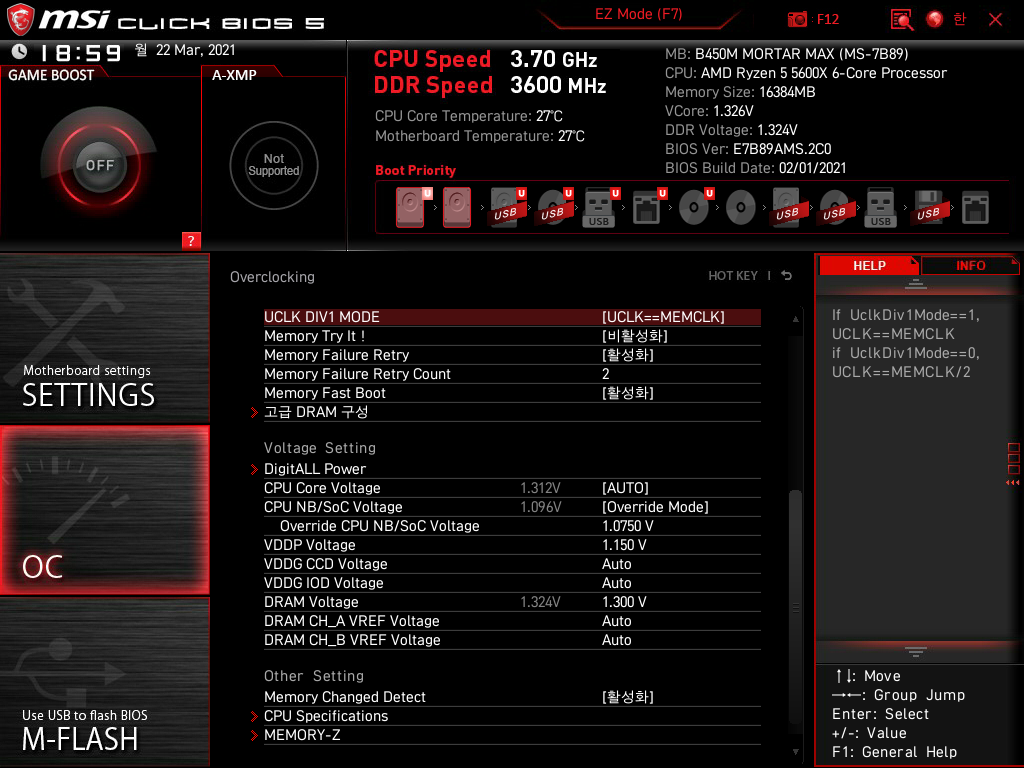
Task: Click the A-XMP Not Supported dial
Action: (274, 165)
